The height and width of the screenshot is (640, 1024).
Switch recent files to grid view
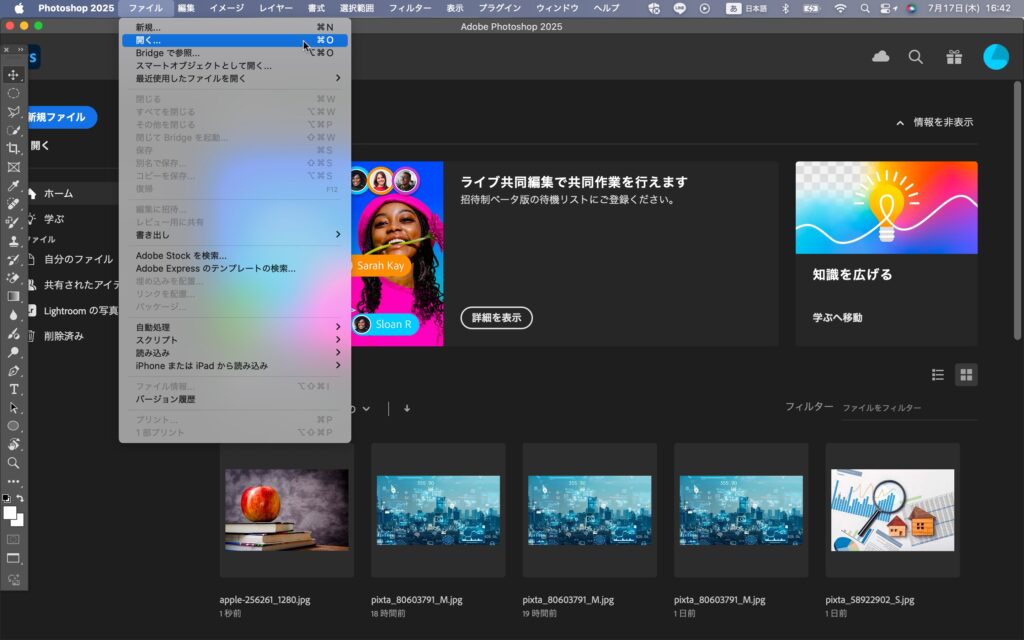pos(967,375)
